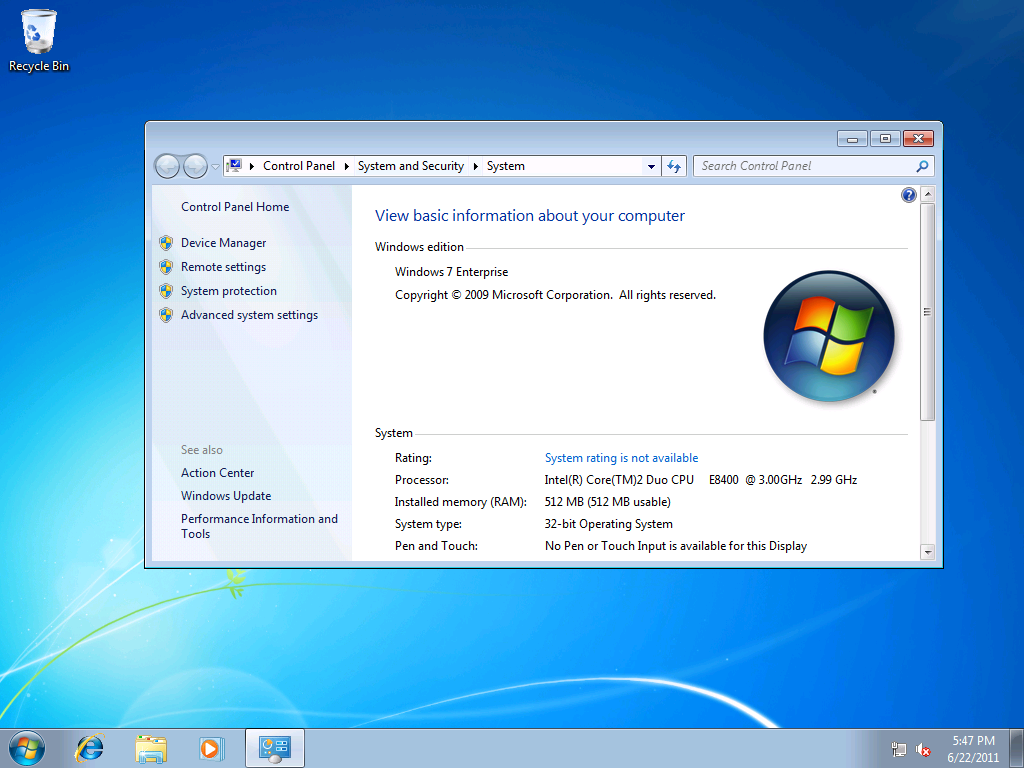The width and height of the screenshot is (1024, 768).
Task: Click the network status tray icon
Action: coord(899,749)
